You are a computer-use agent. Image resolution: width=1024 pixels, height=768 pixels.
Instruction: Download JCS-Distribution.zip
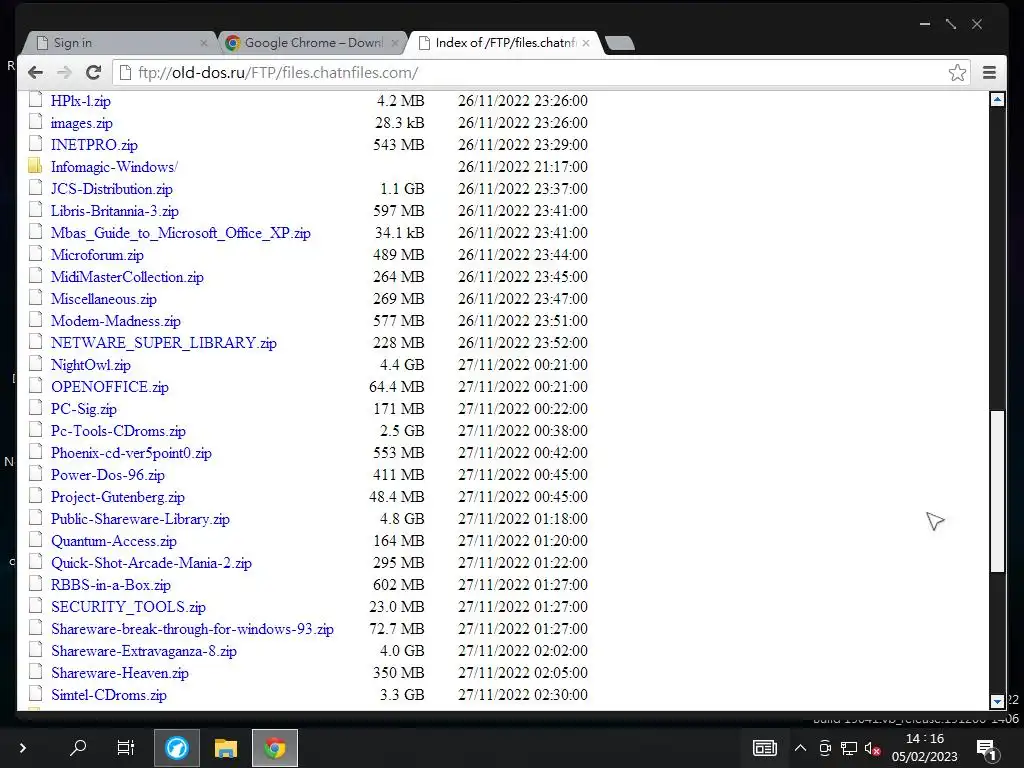[x=112, y=189]
